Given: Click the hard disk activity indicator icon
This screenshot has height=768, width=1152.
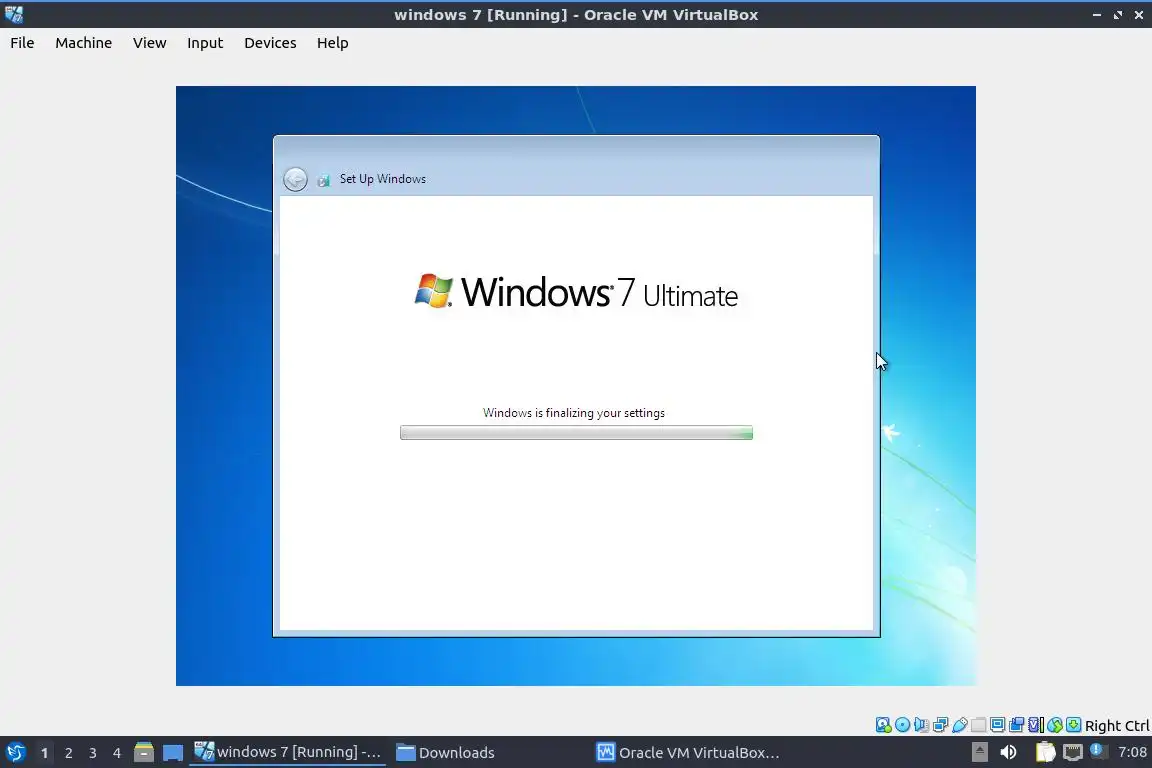Looking at the screenshot, I should point(883,725).
